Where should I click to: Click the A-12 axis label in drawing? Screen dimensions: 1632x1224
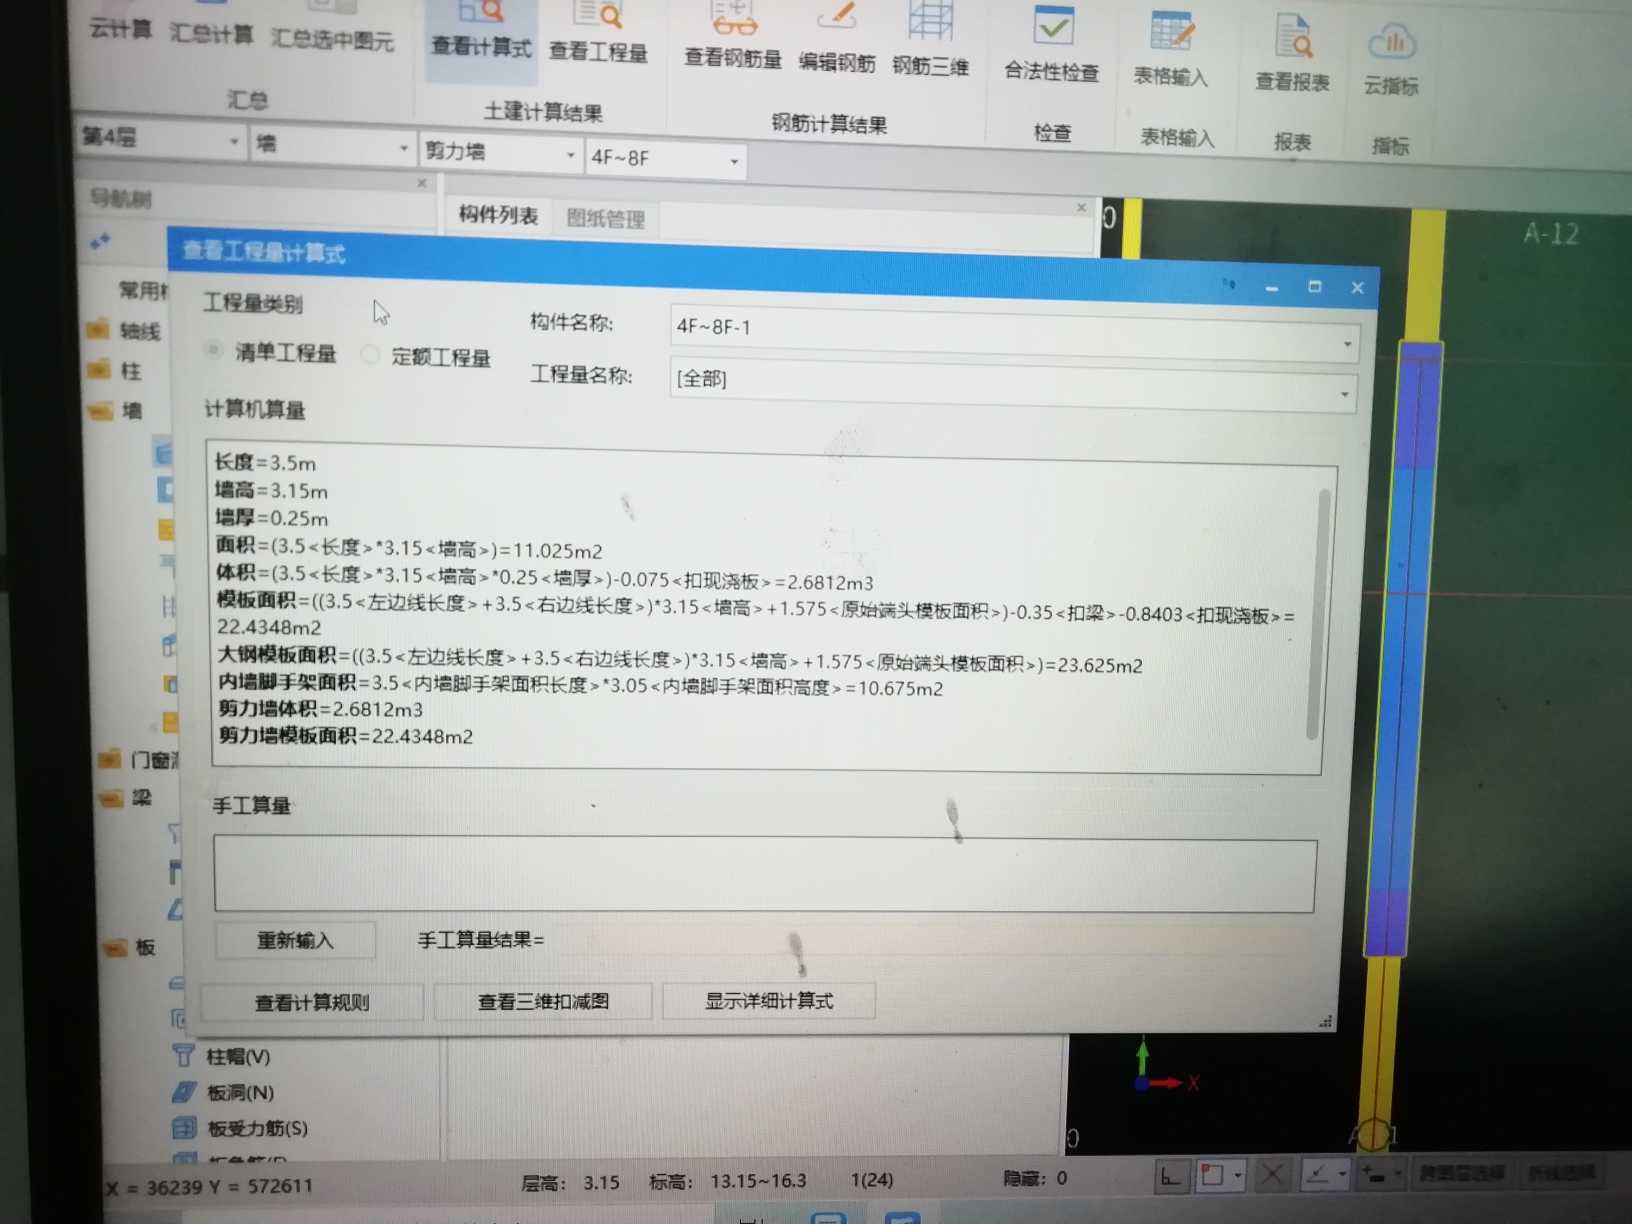tap(1551, 234)
